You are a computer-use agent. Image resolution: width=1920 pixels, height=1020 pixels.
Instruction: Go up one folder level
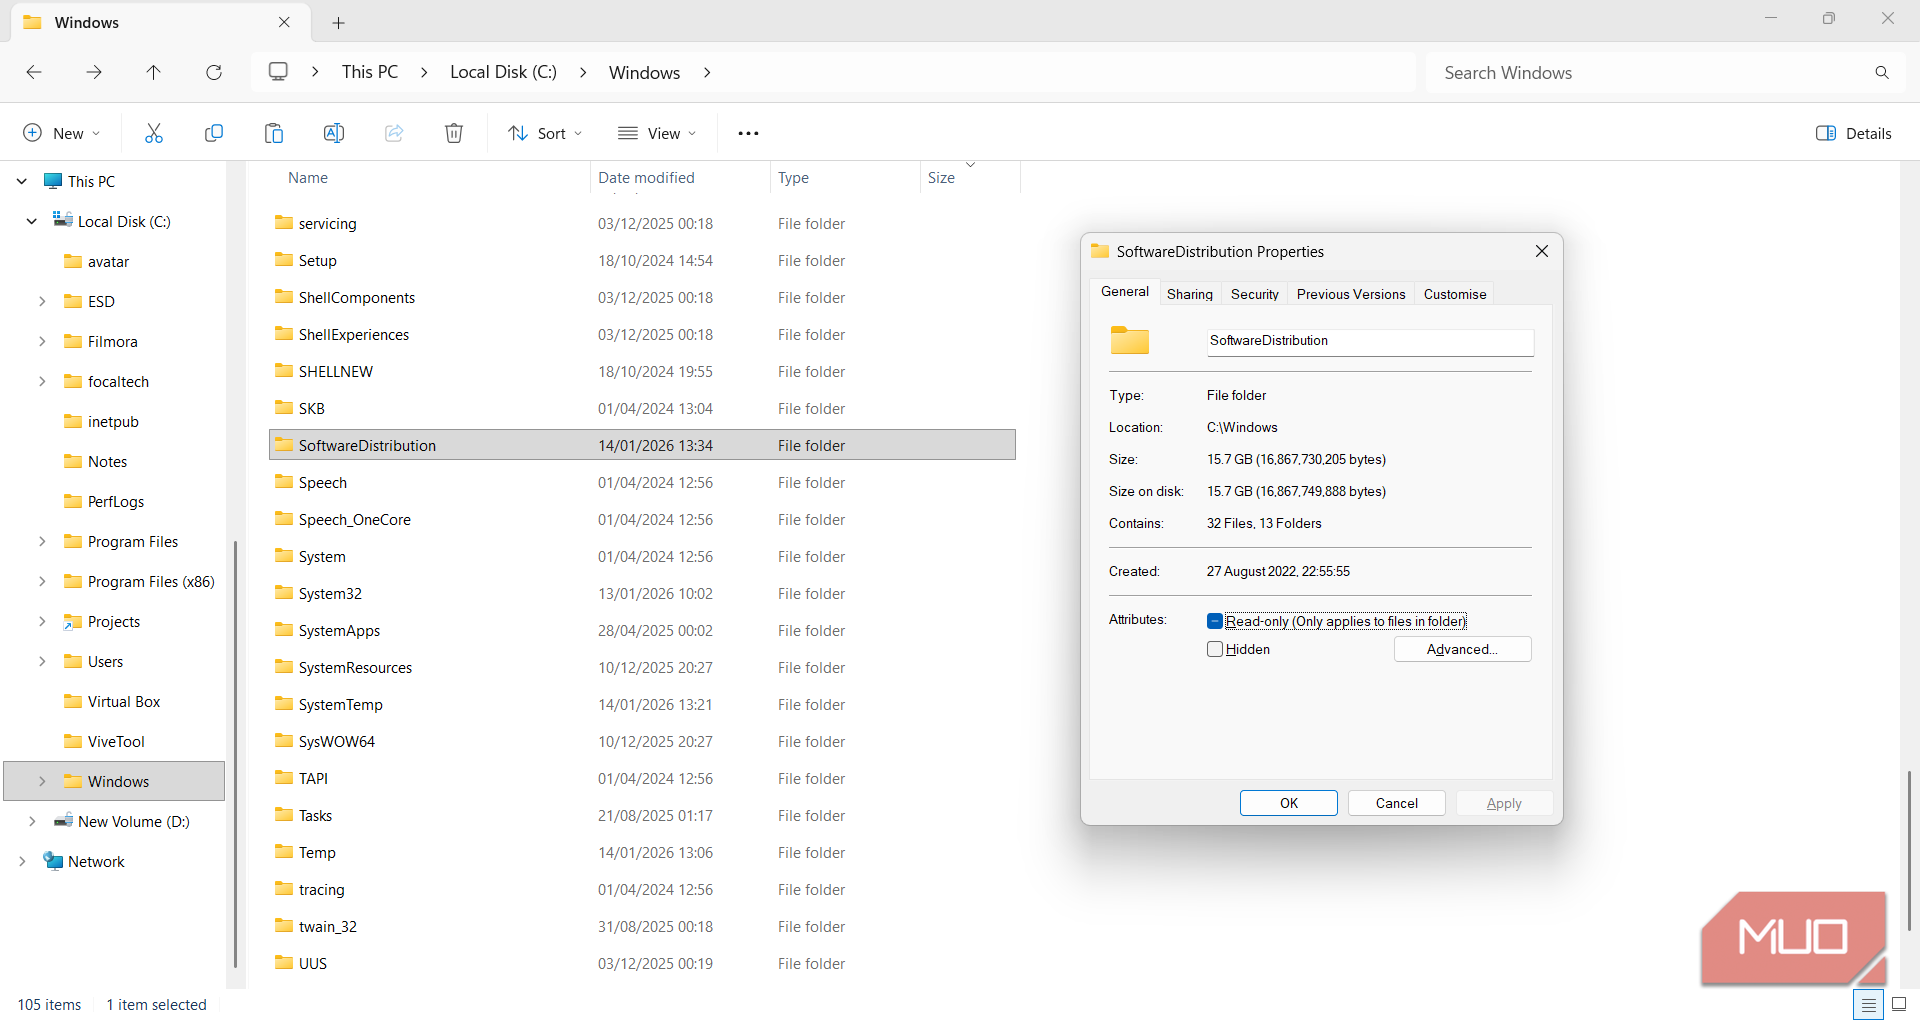(x=153, y=72)
